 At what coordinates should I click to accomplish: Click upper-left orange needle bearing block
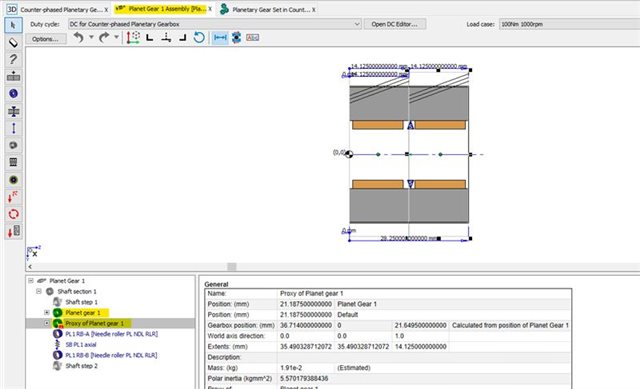(x=378, y=124)
